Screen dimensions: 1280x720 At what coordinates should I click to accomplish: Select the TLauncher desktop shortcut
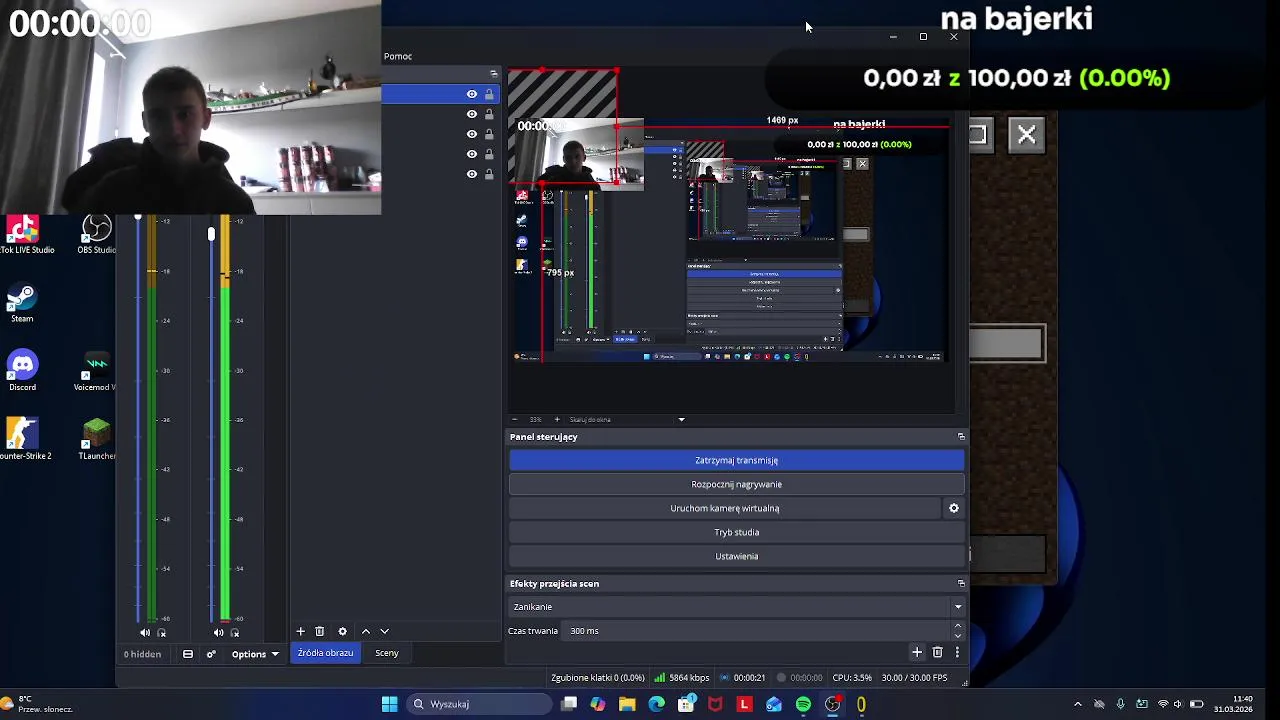[97, 440]
